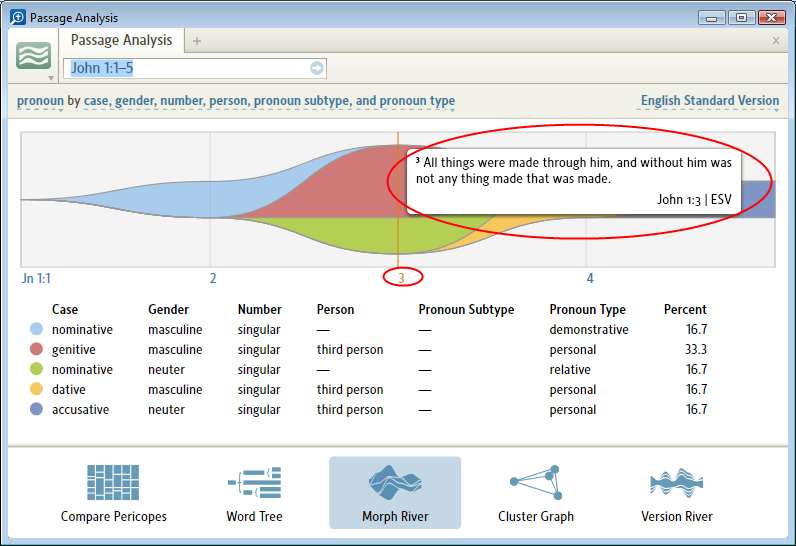Open the Compare Pericopes view
The height and width of the screenshot is (546, 796).
coord(113,493)
